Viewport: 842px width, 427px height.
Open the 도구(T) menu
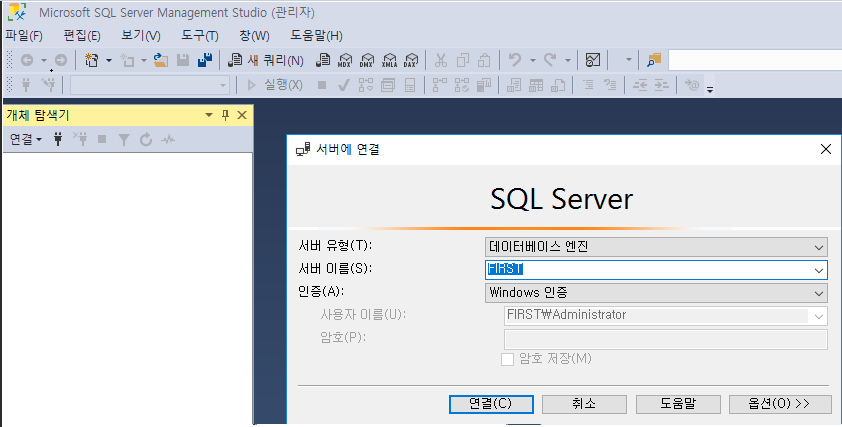pyautogui.click(x=200, y=35)
